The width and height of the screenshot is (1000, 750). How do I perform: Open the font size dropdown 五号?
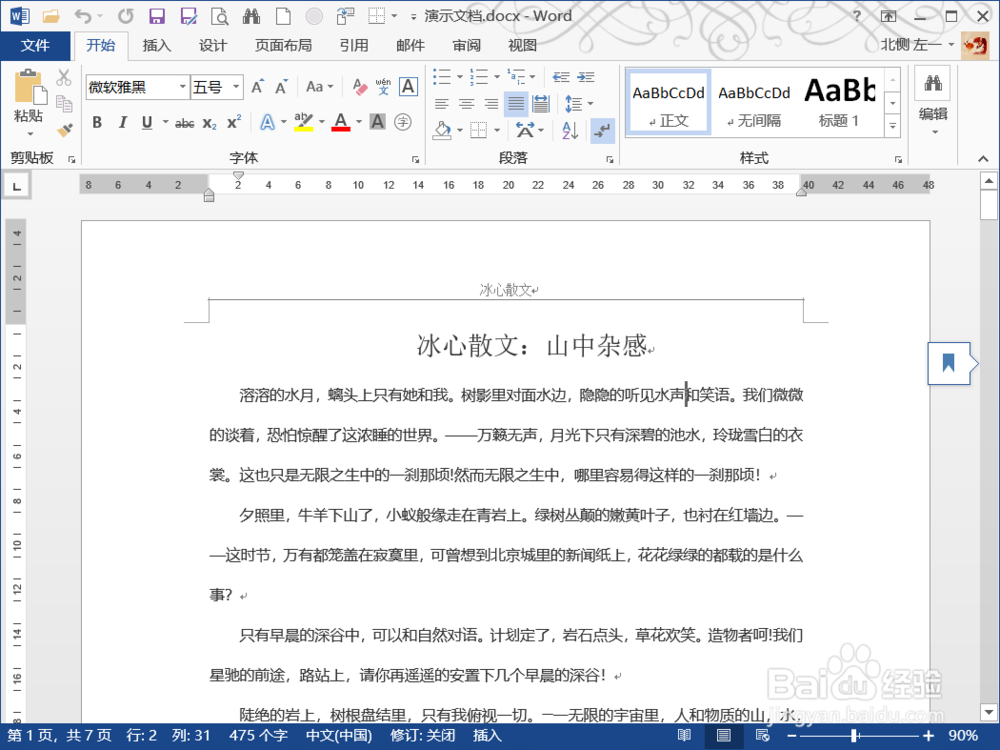[236, 87]
